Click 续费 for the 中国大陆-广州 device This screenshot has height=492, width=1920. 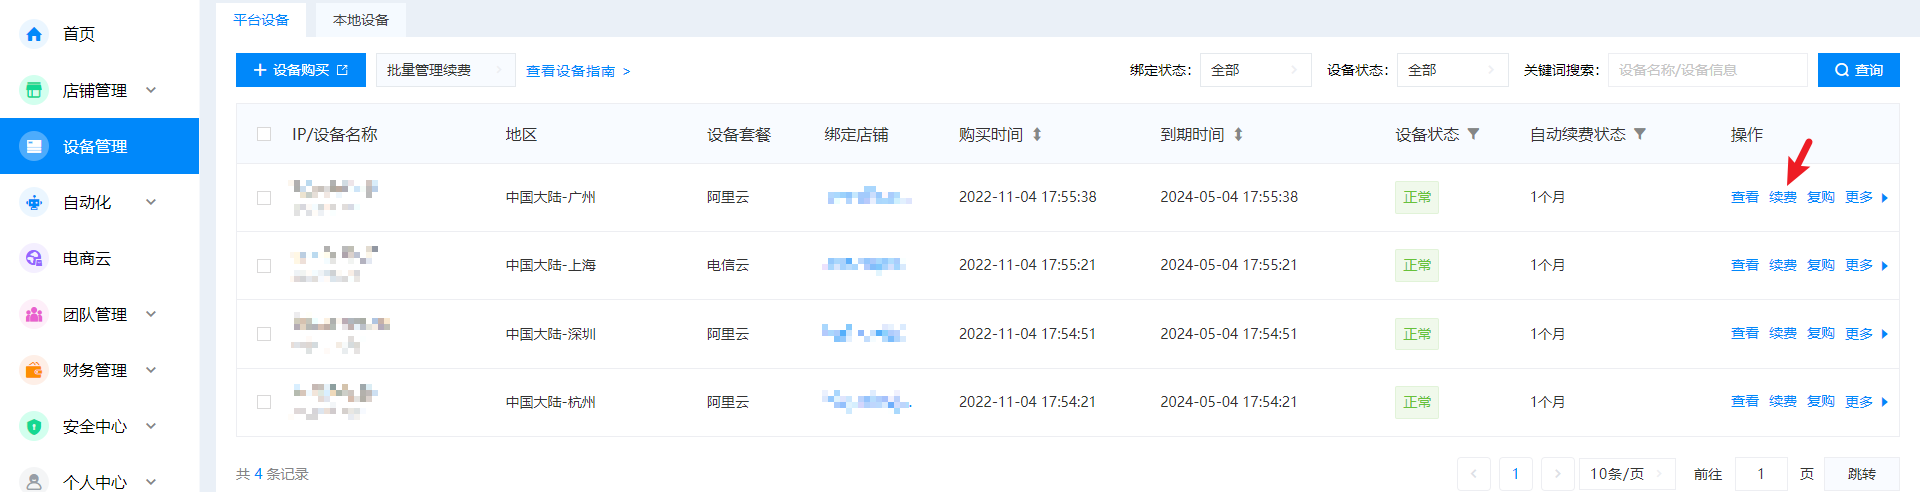tap(1782, 198)
